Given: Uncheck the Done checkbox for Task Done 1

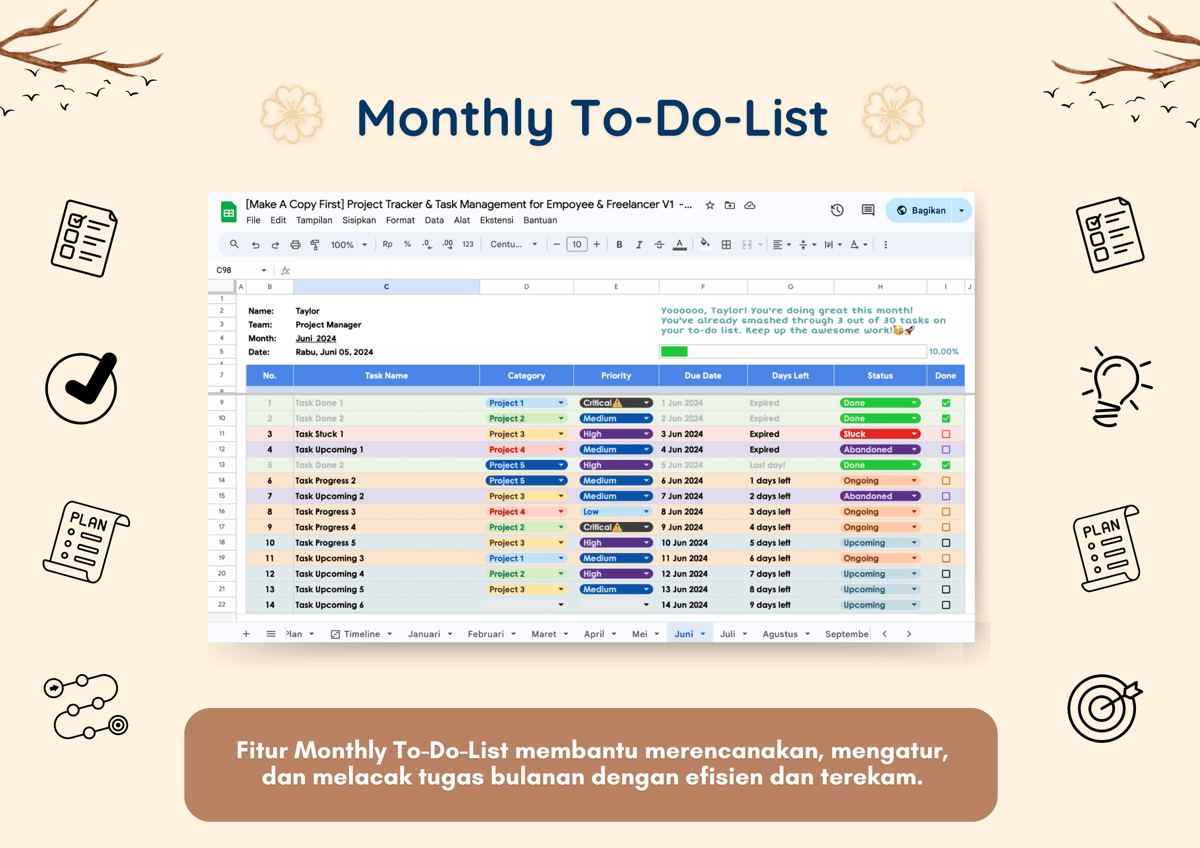Looking at the screenshot, I should (944, 402).
